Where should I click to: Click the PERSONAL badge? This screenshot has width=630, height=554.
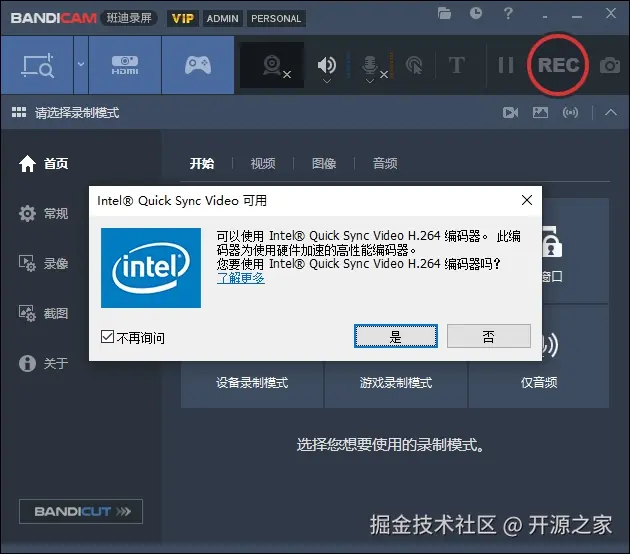pos(276,18)
